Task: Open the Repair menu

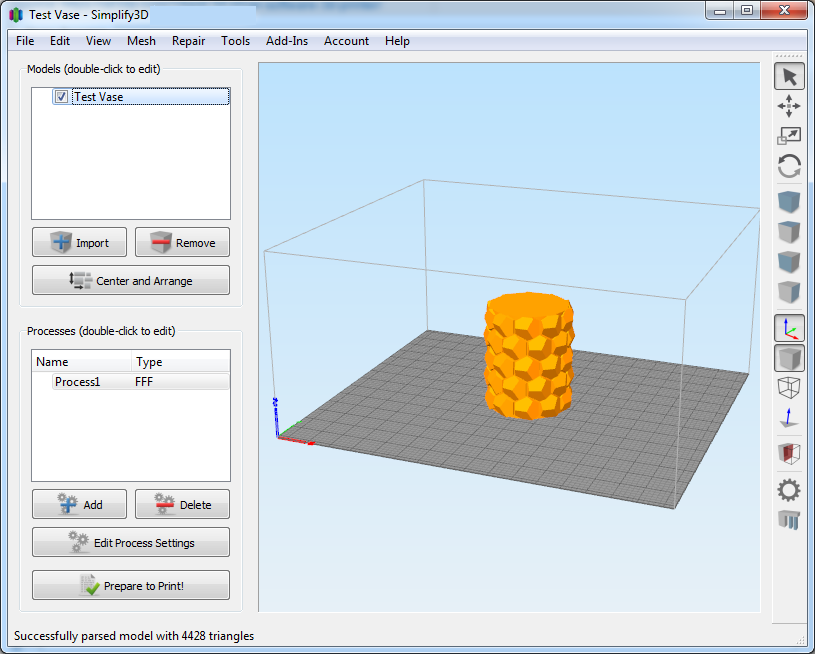Action: point(189,41)
